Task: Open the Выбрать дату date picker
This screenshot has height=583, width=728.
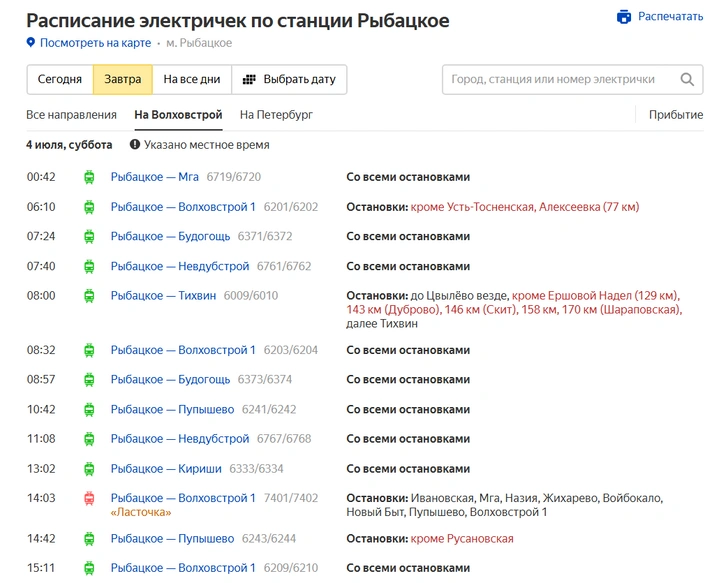Action: pyautogui.click(x=289, y=79)
